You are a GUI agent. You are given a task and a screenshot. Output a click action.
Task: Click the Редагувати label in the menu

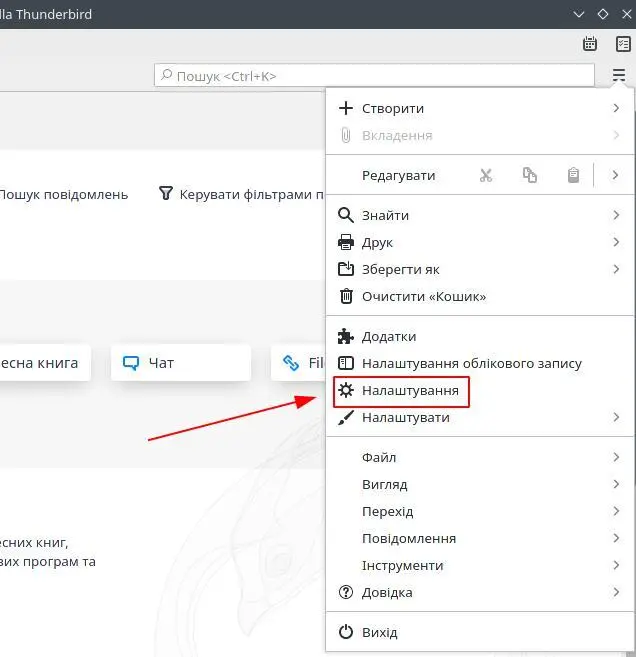(398, 175)
